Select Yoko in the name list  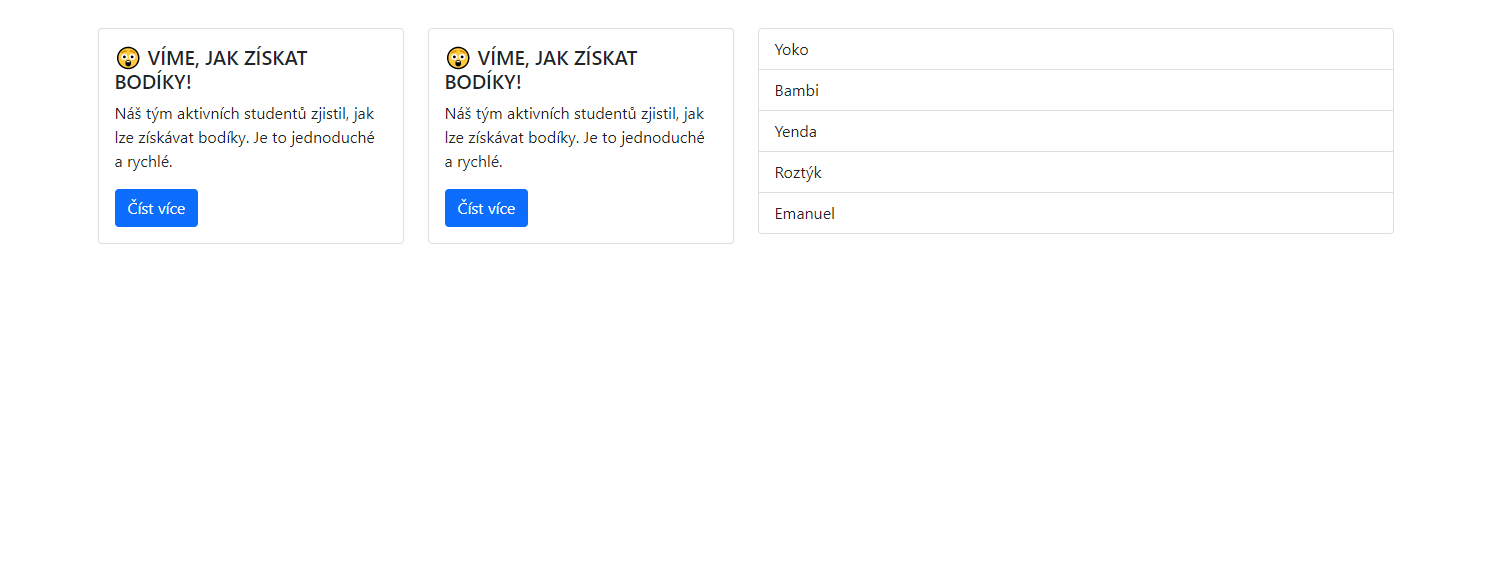[x=792, y=50]
